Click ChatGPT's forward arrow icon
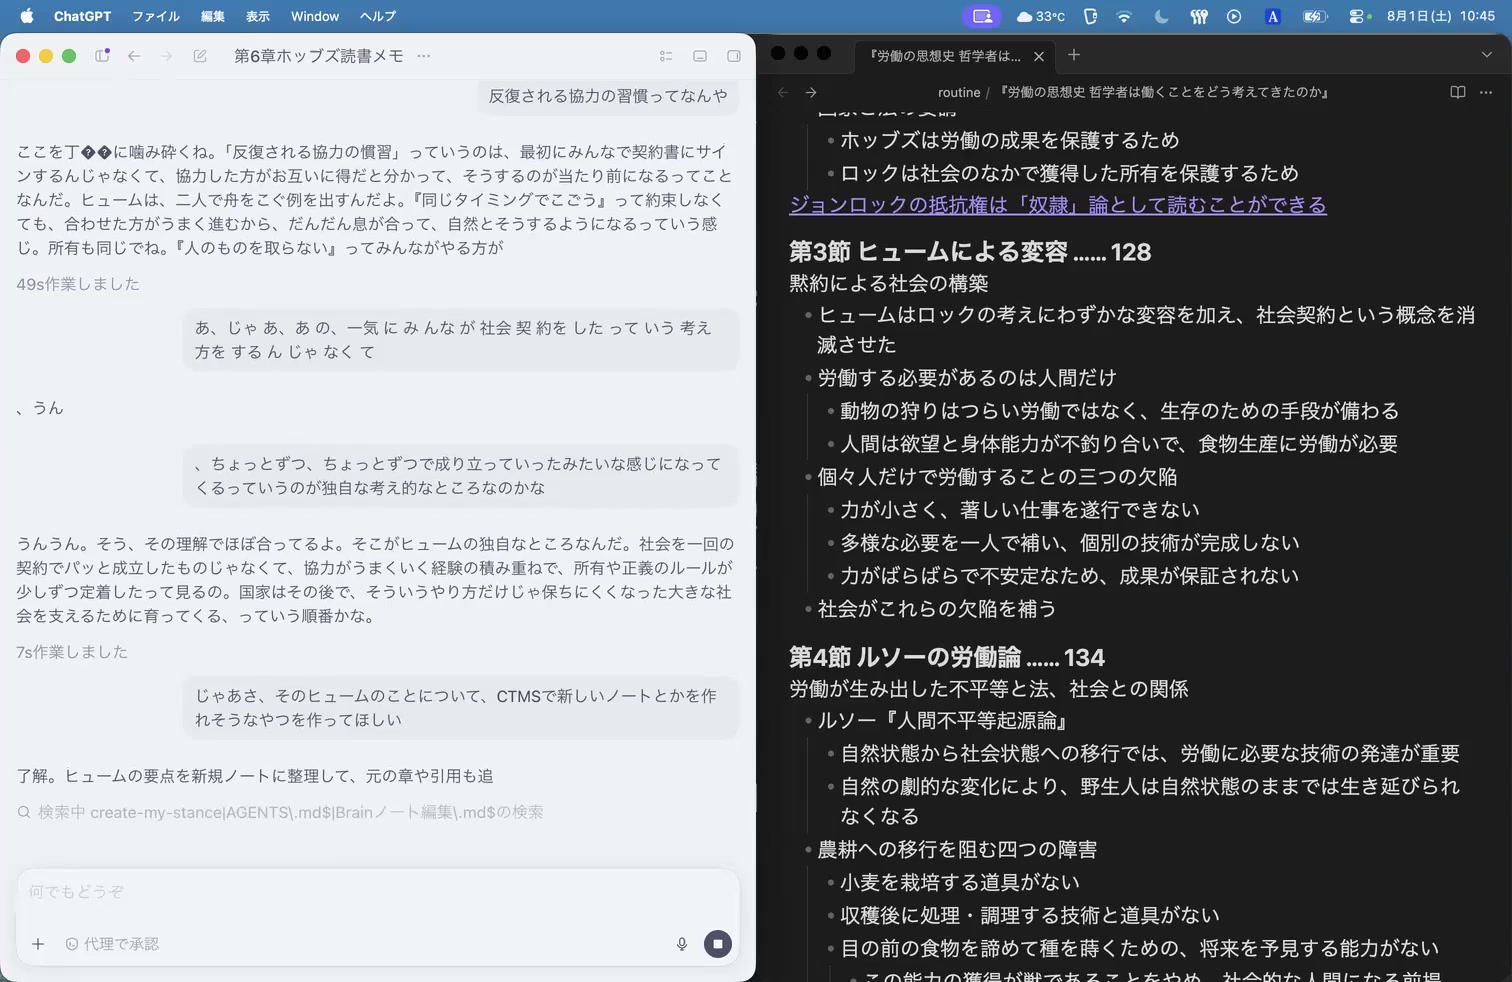Image resolution: width=1512 pixels, height=982 pixels. tap(166, 56)
